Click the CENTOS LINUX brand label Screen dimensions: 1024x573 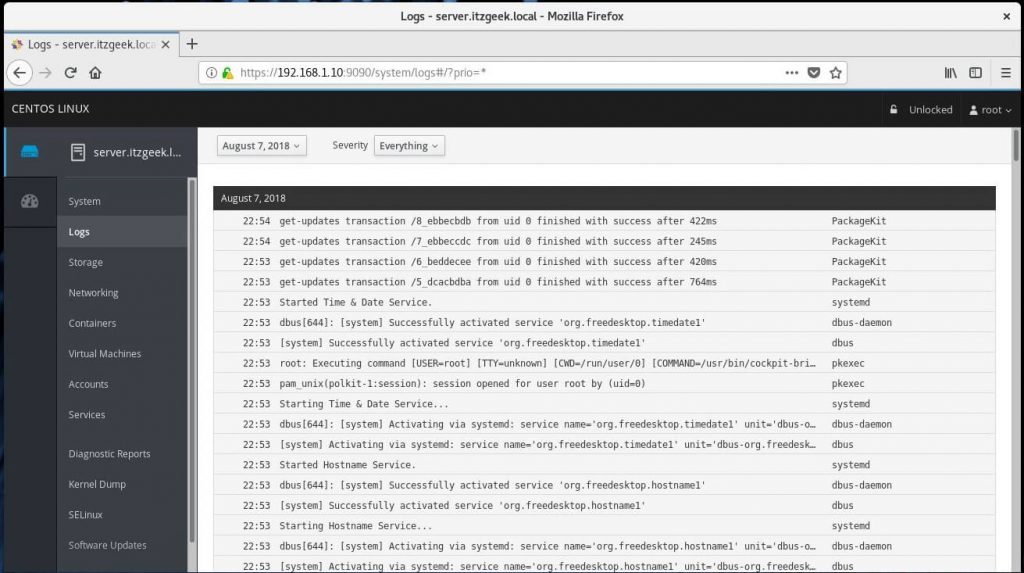coord(50,108)
